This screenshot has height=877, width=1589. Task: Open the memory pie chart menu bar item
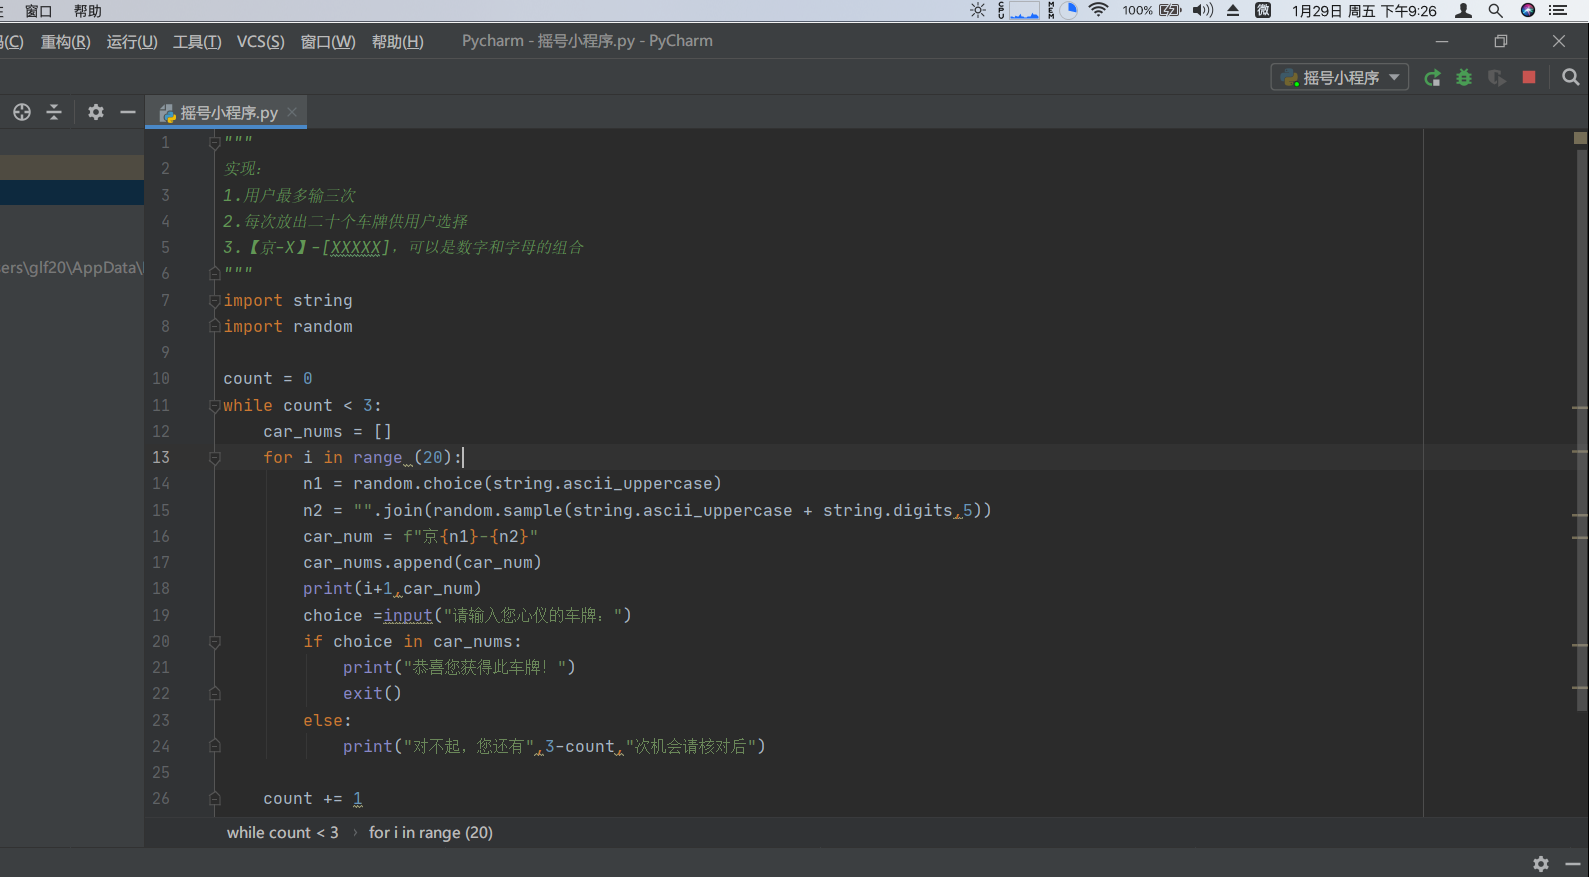click(1069, 10)
